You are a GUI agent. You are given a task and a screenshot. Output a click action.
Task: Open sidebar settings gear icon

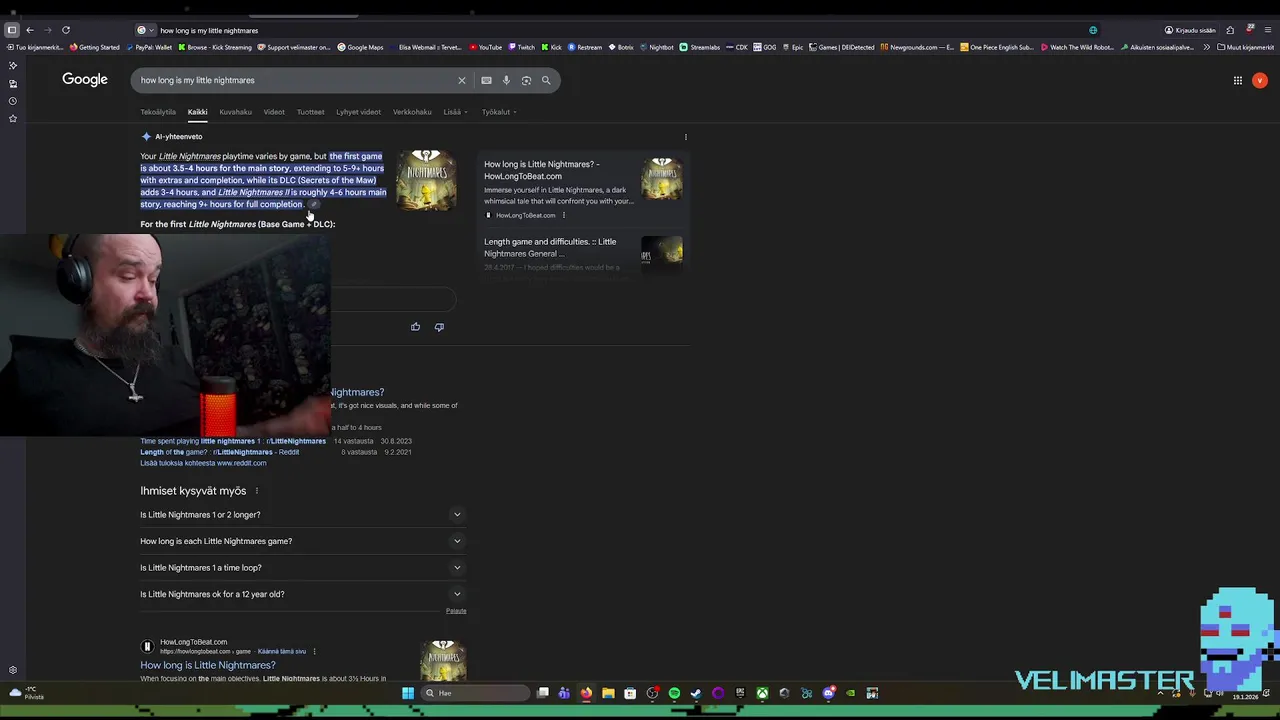13,670
